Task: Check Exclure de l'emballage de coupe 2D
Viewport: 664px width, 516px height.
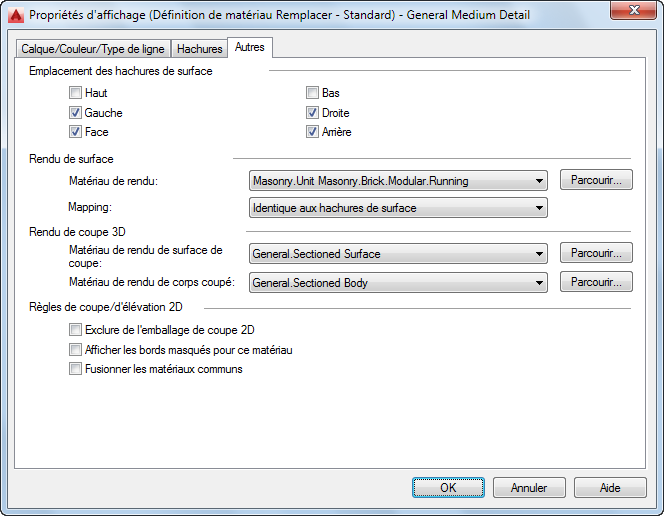Action: tap(76, 329)
